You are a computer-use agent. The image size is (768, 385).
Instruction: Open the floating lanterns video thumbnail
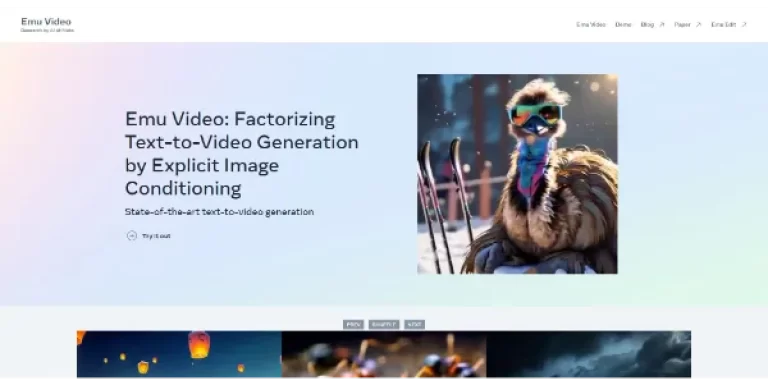pyautogui.click(x=179, y=354)
